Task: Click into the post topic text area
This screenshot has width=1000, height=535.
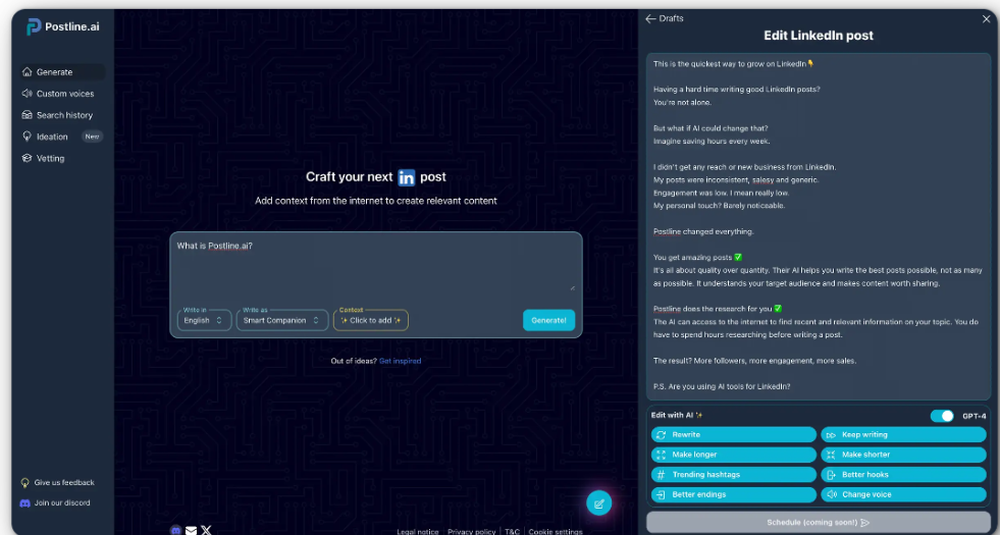Action: click(376, 267)
